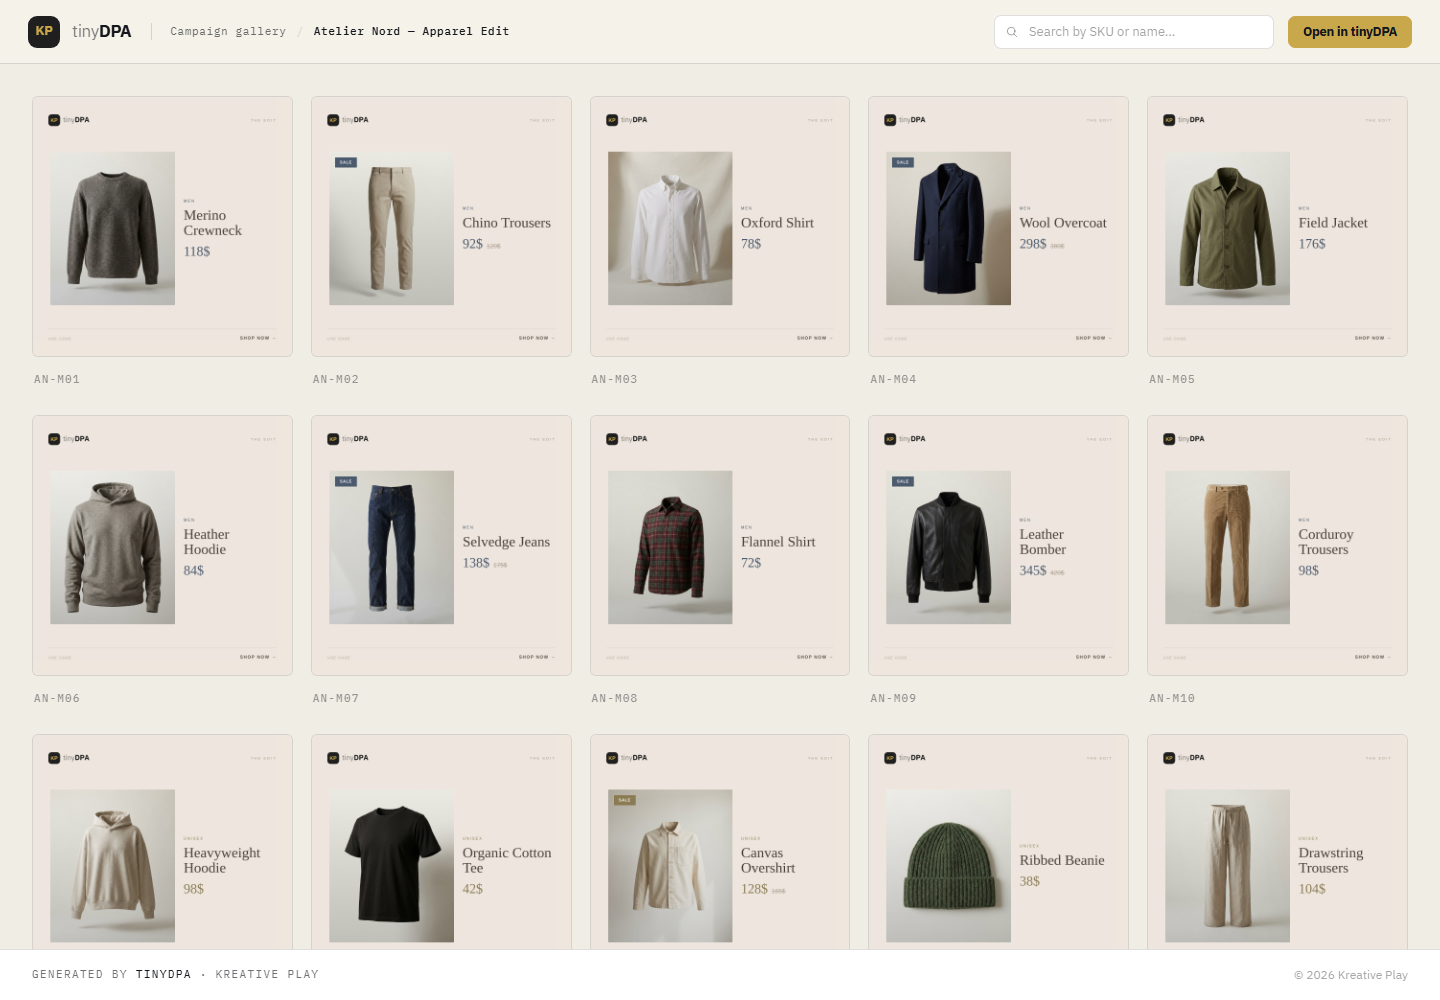
Task: Click the SKU label AN-M07
Action: 336,699
